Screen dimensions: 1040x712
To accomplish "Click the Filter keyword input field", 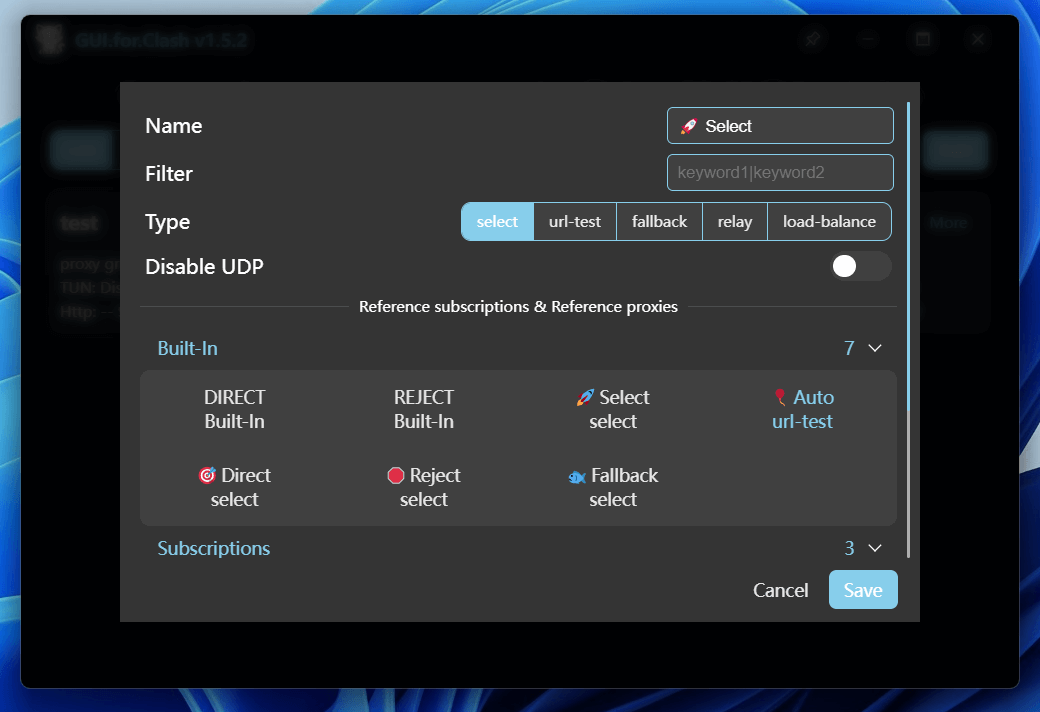I will click(780, 173).
